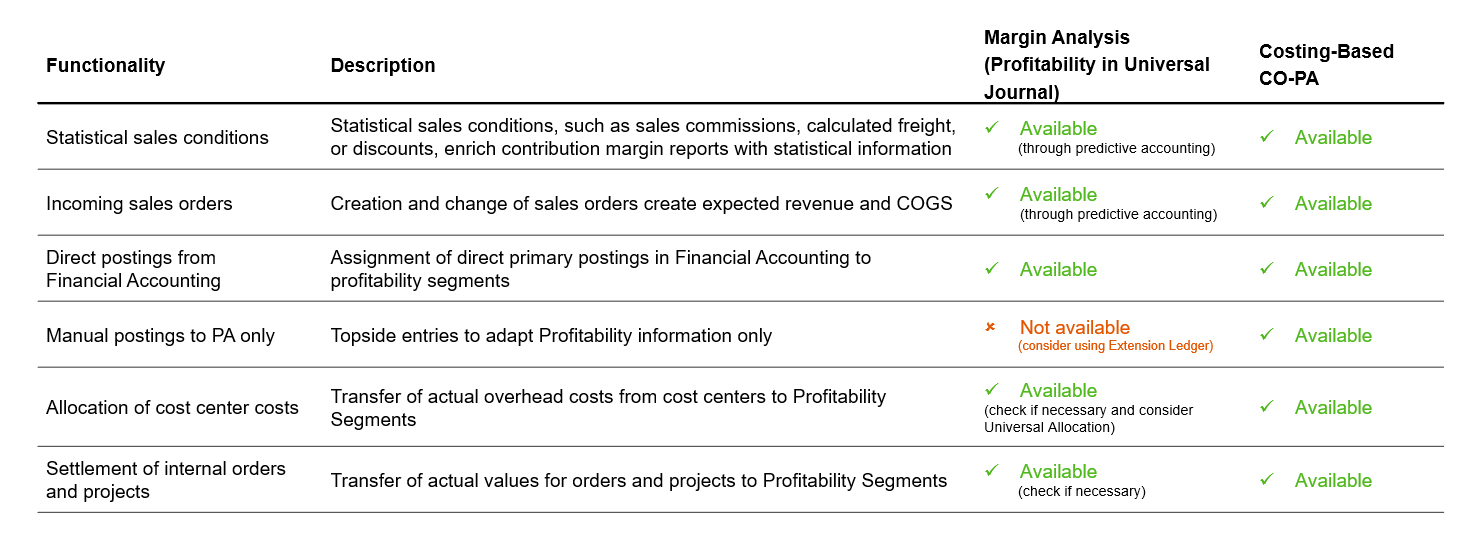Click Costing-Based checkmark in Settlement of internal orders row
The height and width of the screenshot is (539, 1472).
(x=1266, y=480)
